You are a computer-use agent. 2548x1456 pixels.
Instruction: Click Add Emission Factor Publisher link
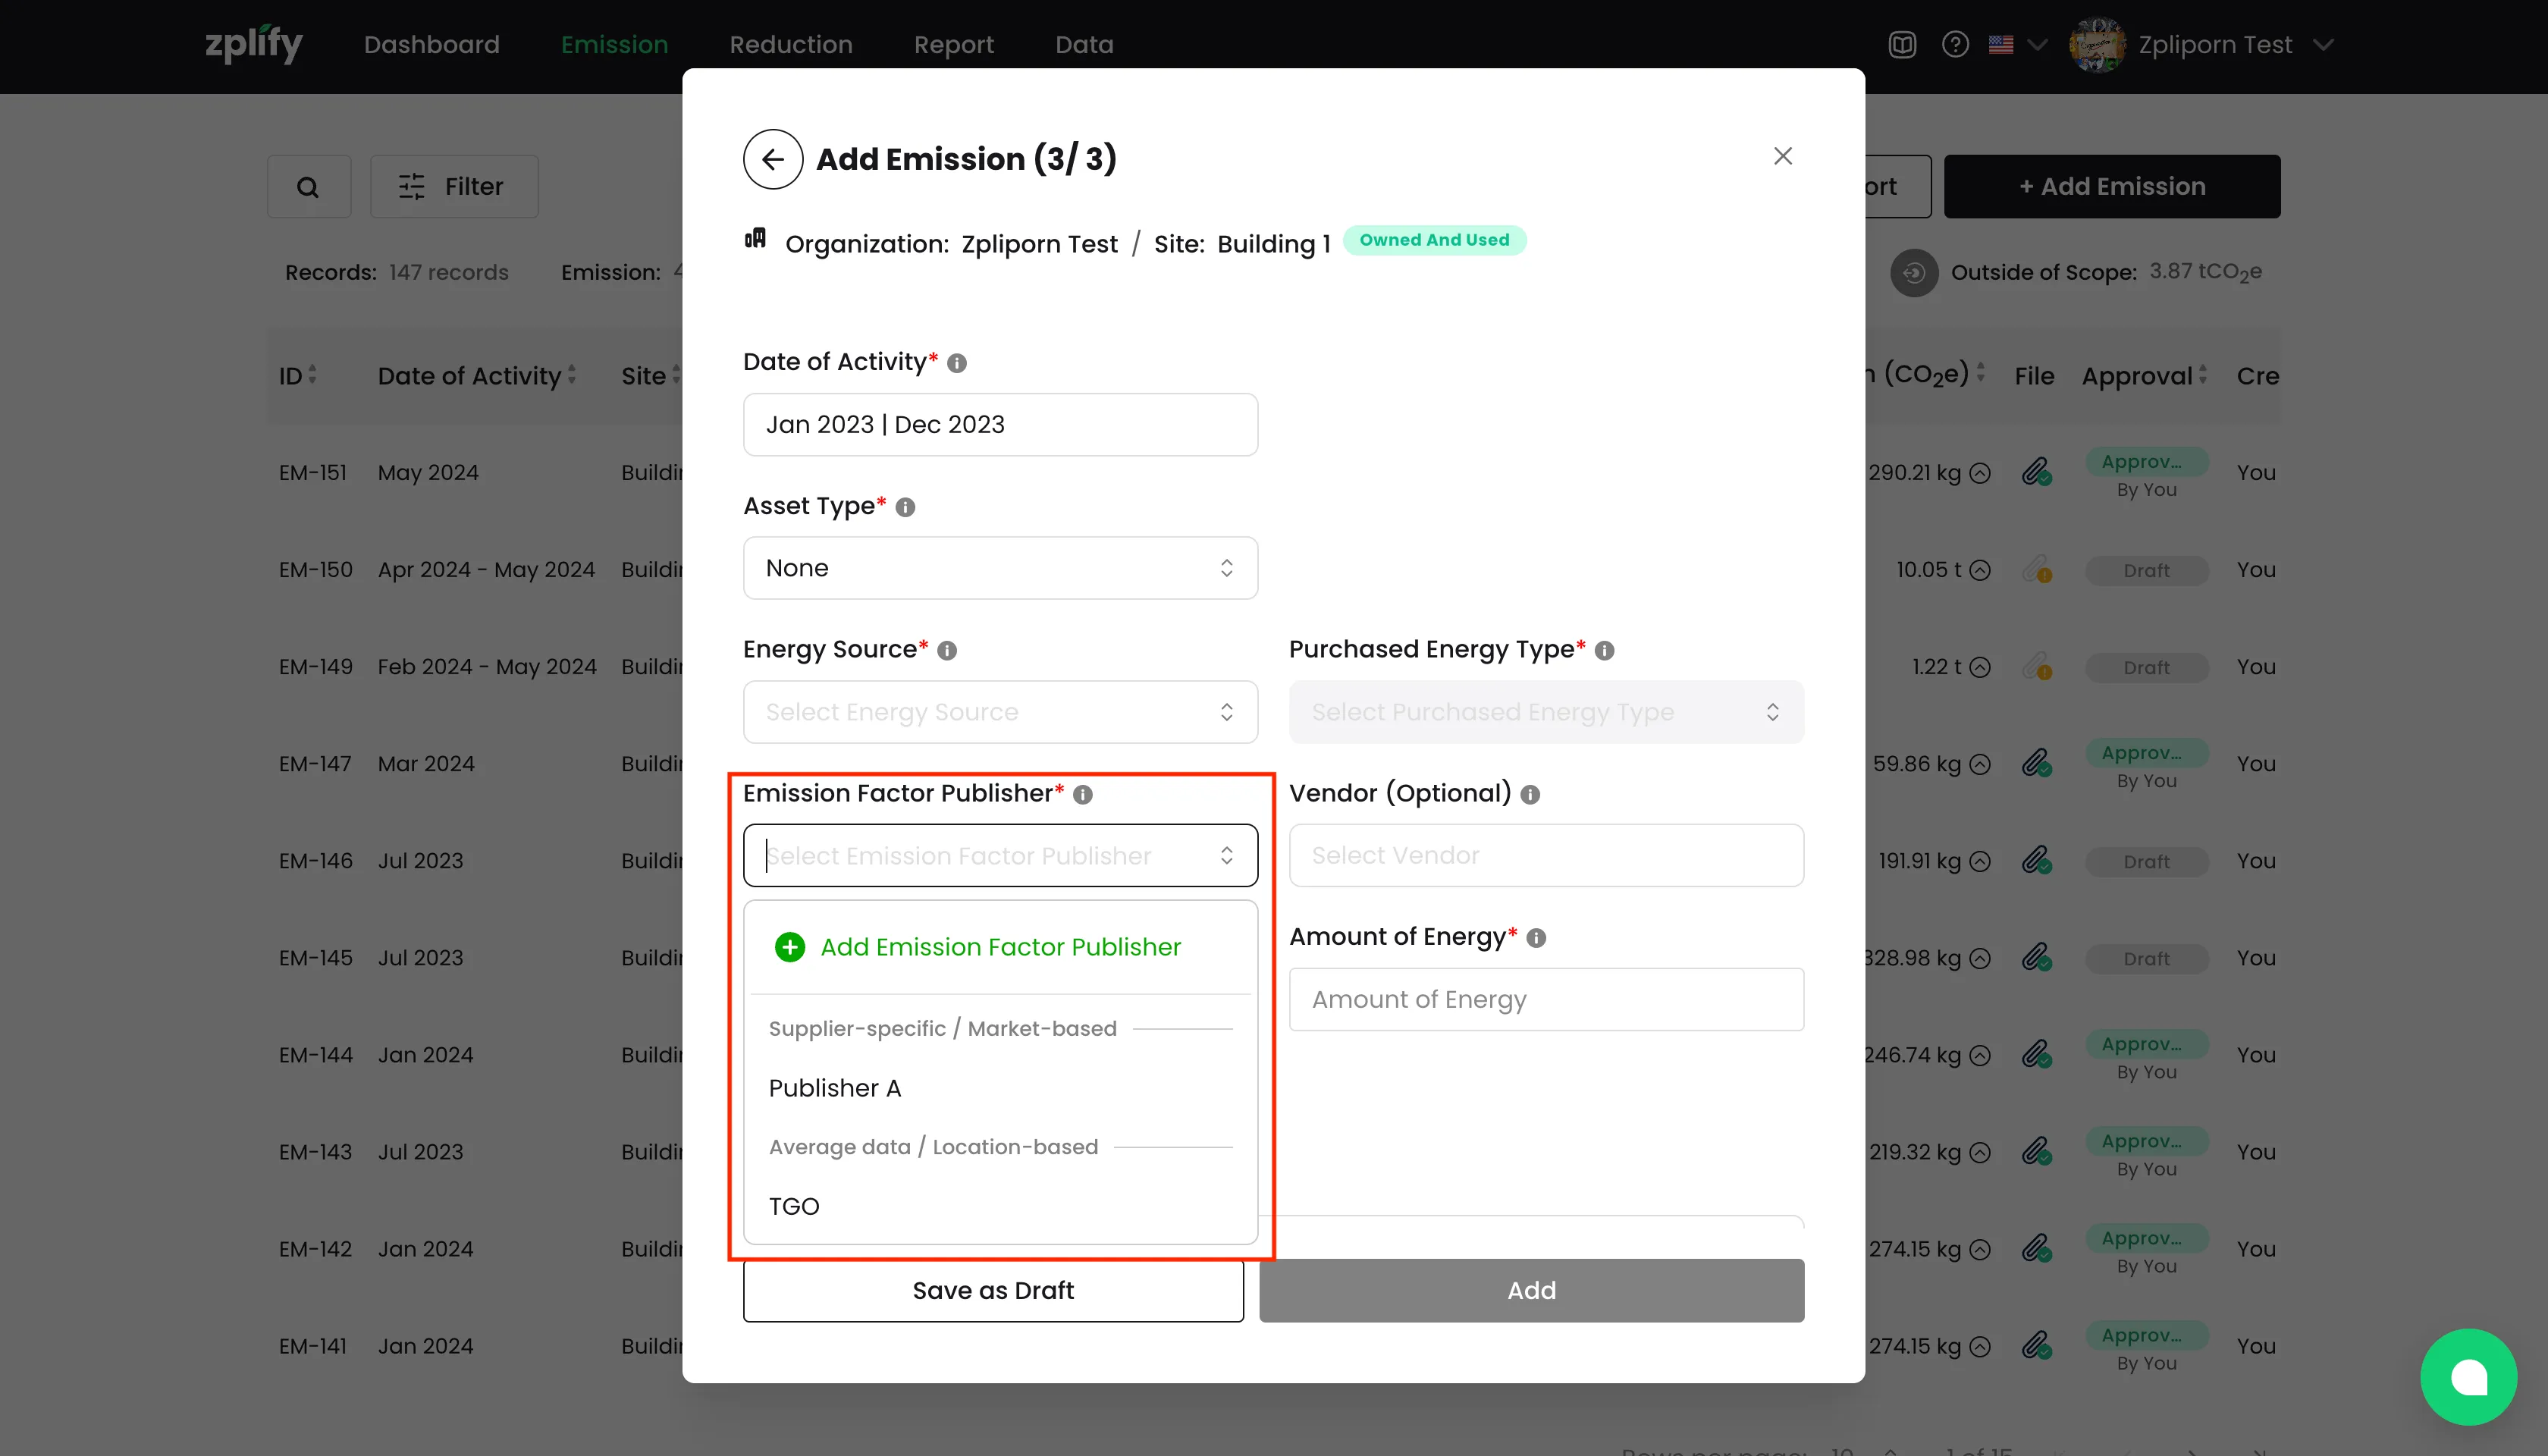pos(1000,947)
